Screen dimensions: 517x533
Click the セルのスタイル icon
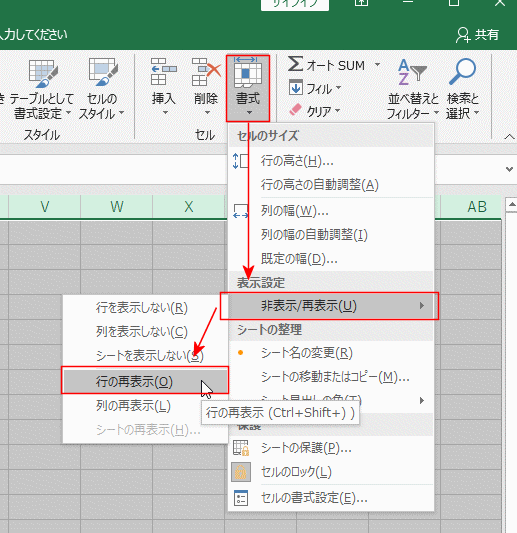103,72
